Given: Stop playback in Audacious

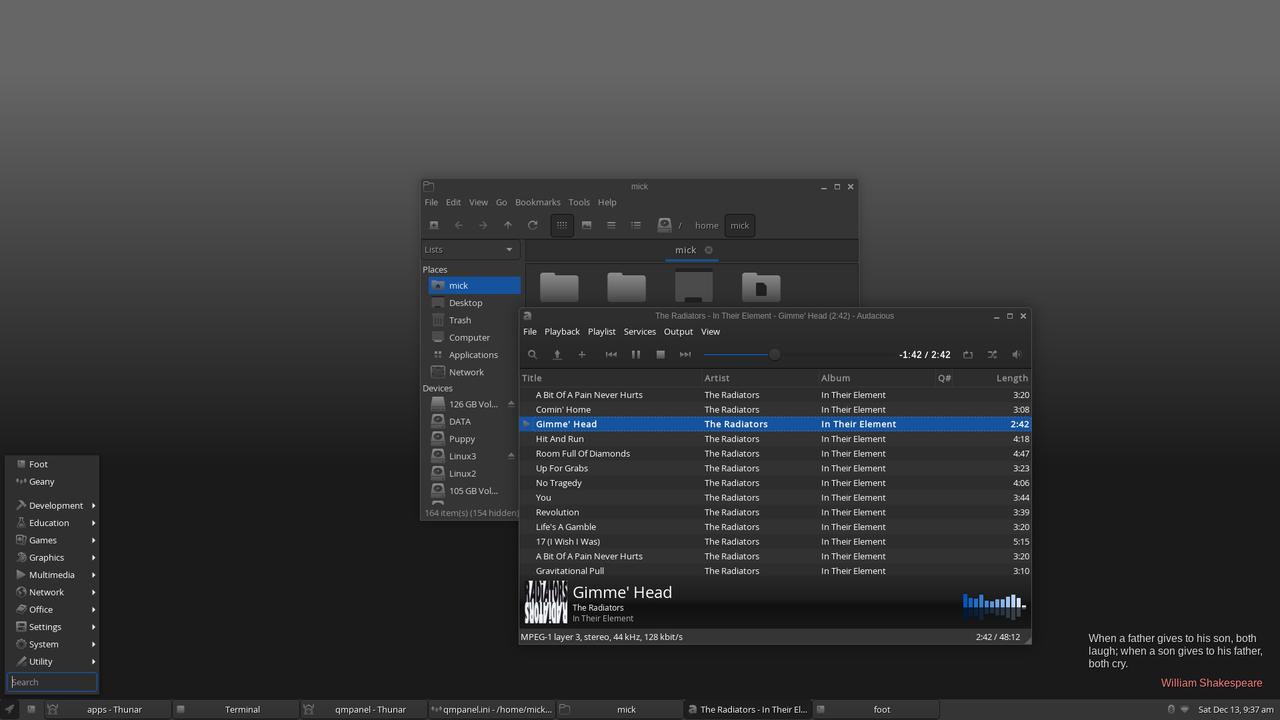Looking at the screenshot, I should click(x=660, y=354).
